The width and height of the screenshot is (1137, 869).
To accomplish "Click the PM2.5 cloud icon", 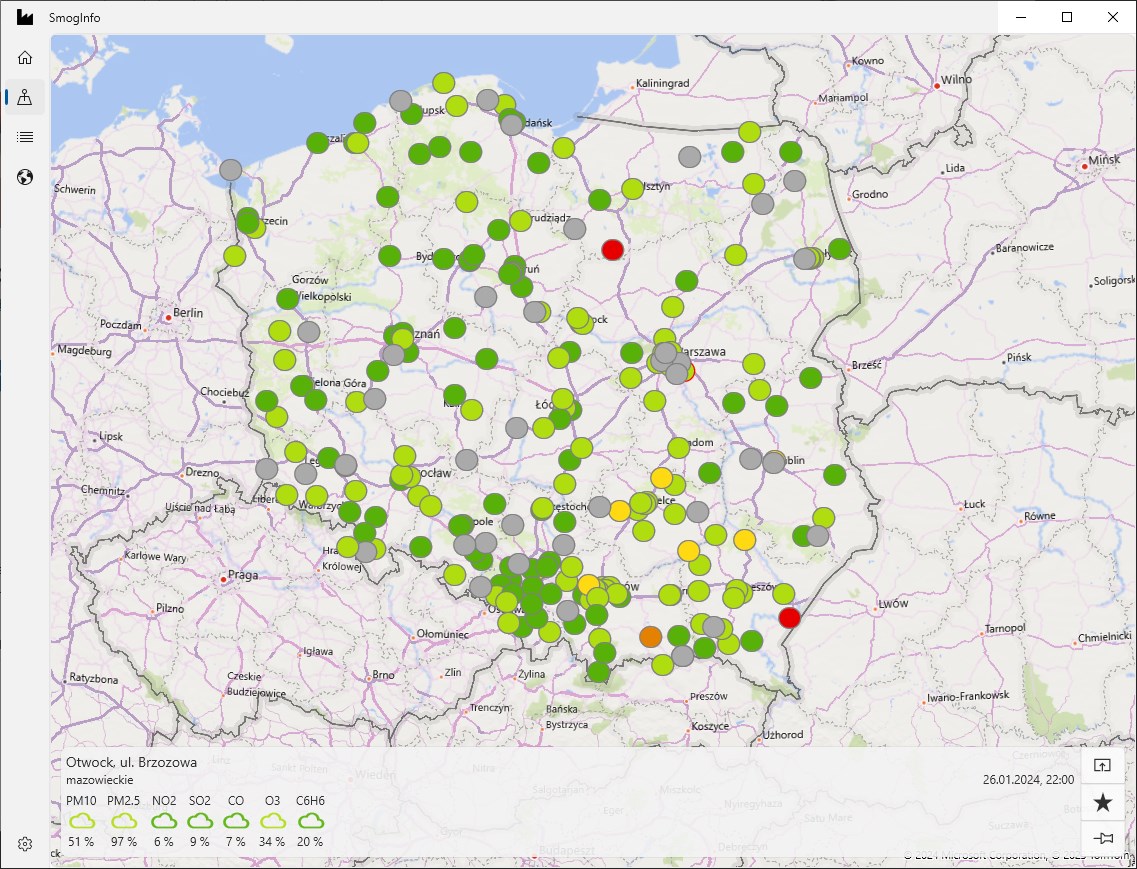I will [124, 820].
